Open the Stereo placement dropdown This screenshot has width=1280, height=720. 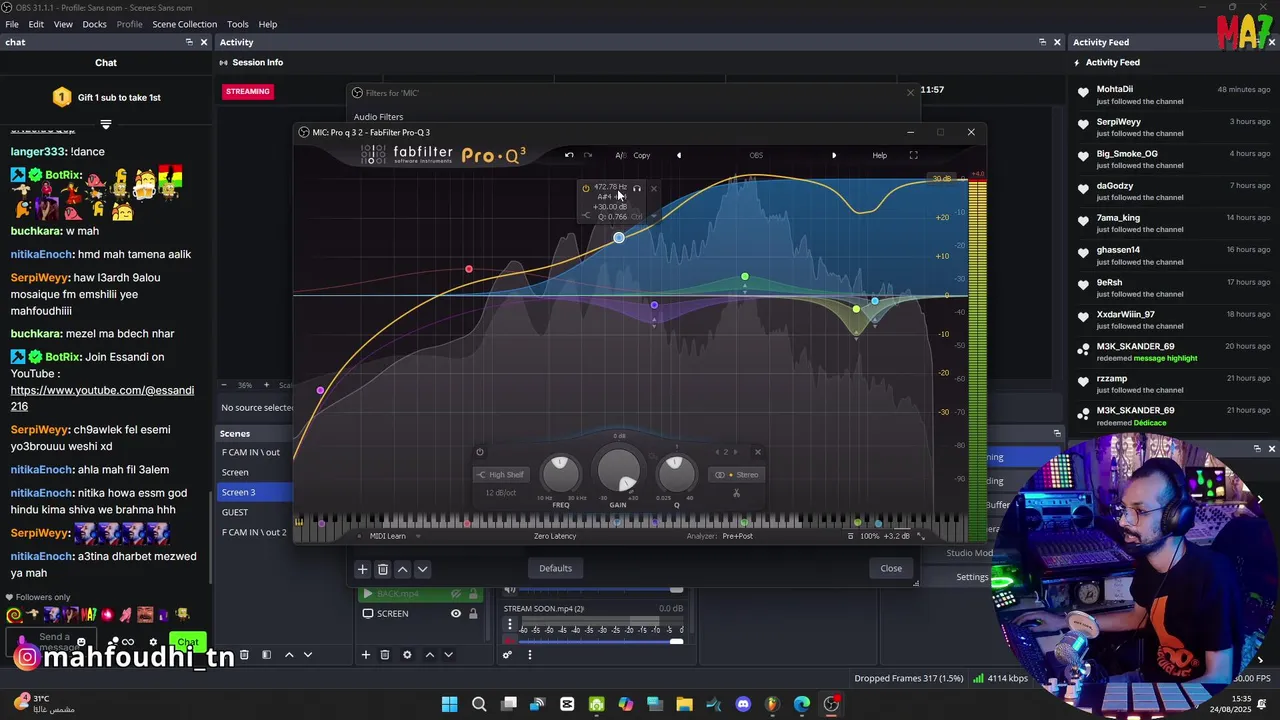point(736,475)
